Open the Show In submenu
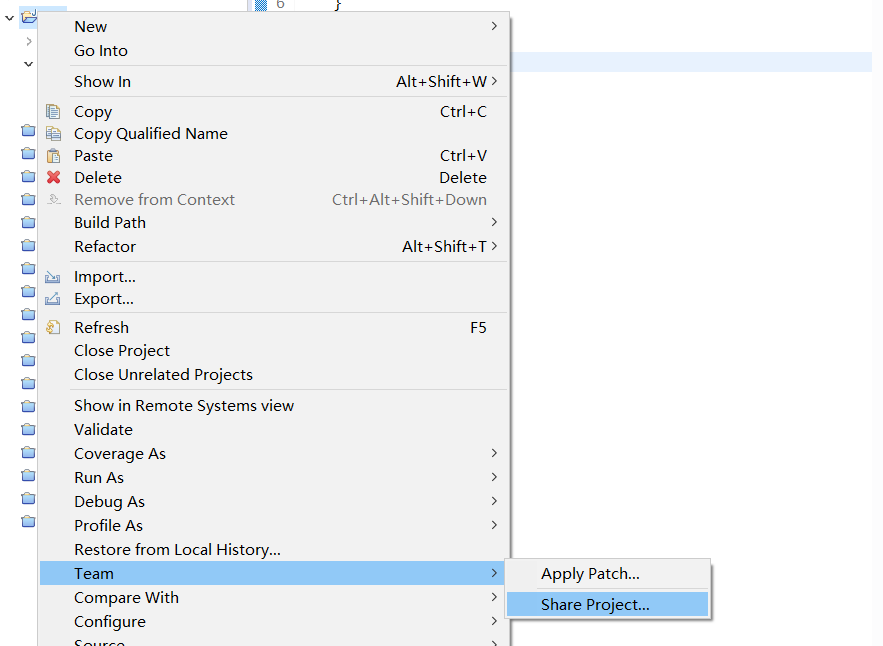 (274, 82)
